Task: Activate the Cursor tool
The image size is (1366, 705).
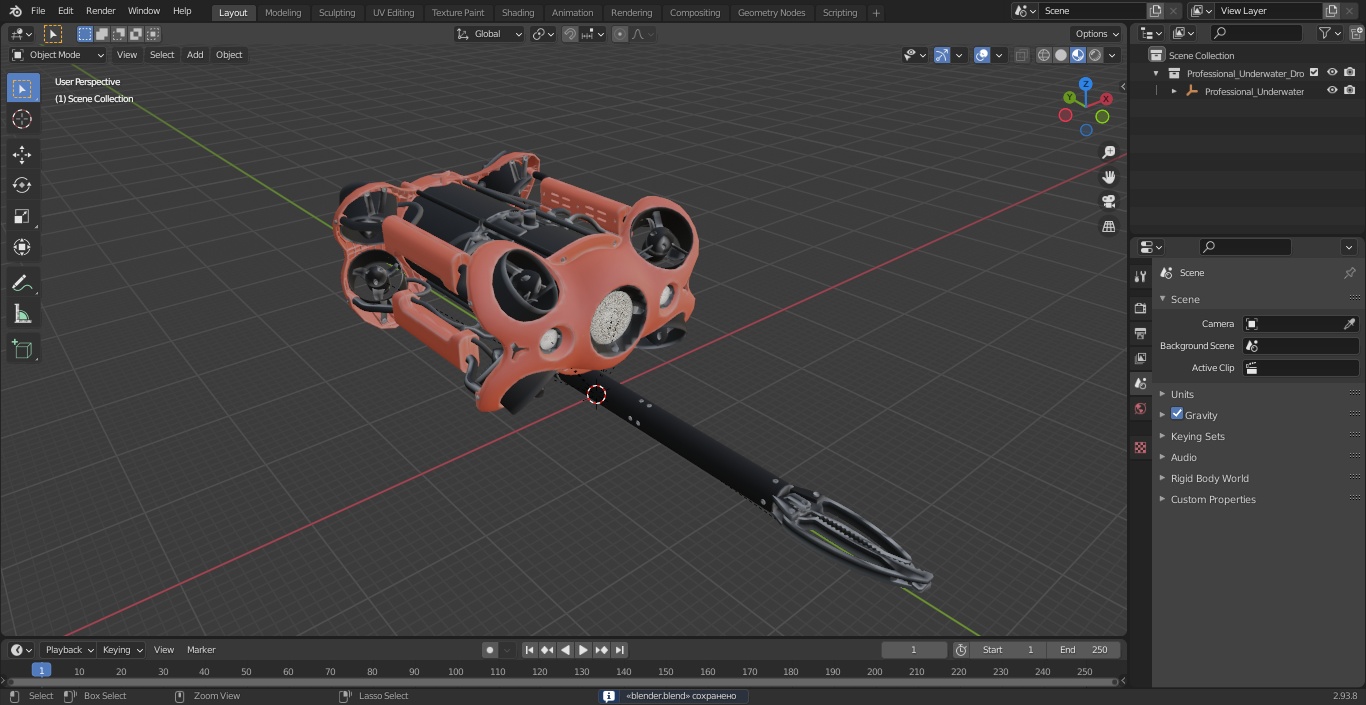Action: 22,119
